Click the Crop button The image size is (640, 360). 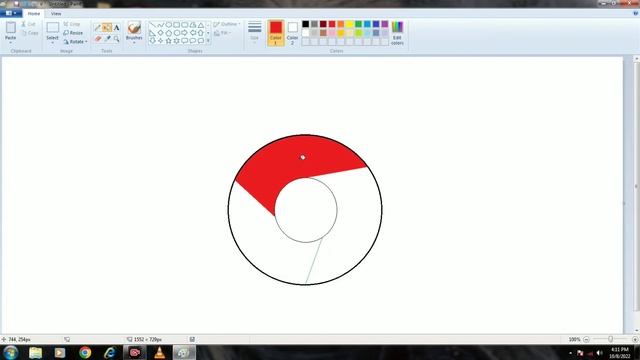coord(72,24)
